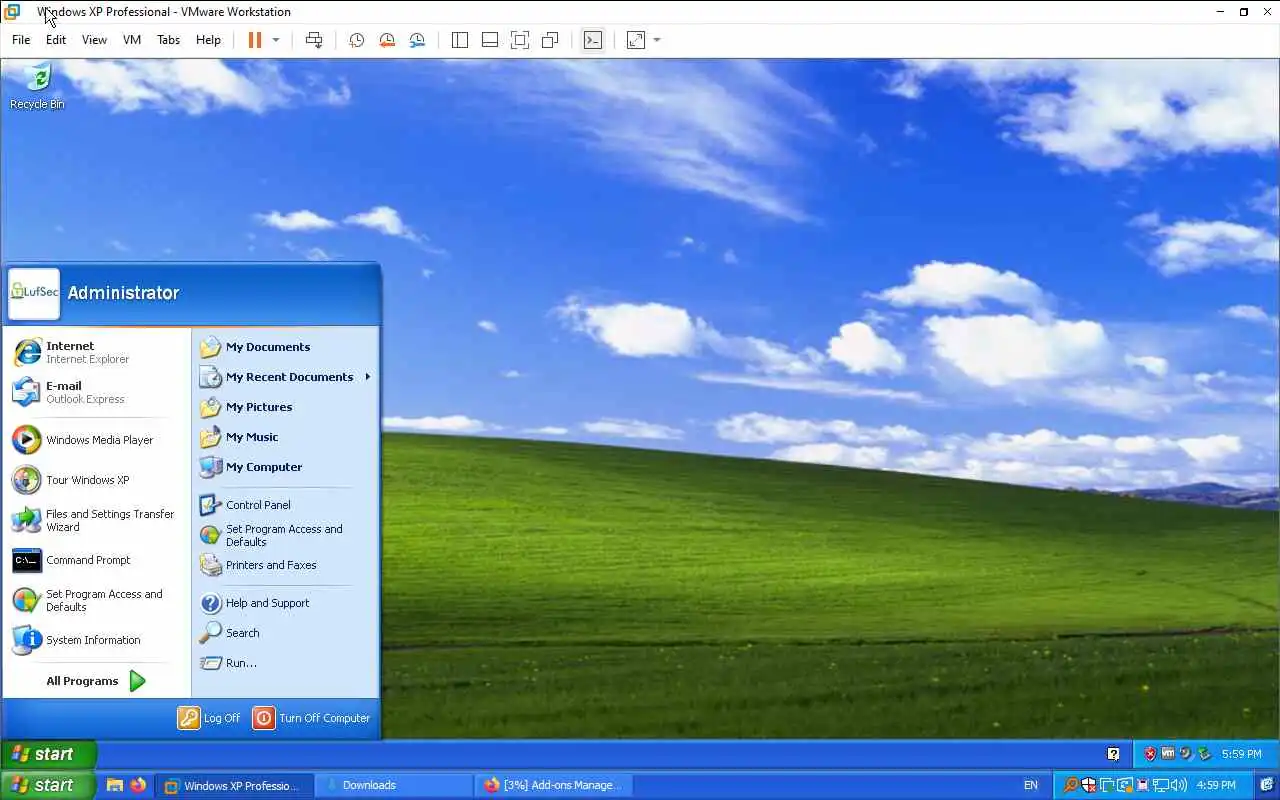Click the 4:59 PM clock

click(1216, 785)
